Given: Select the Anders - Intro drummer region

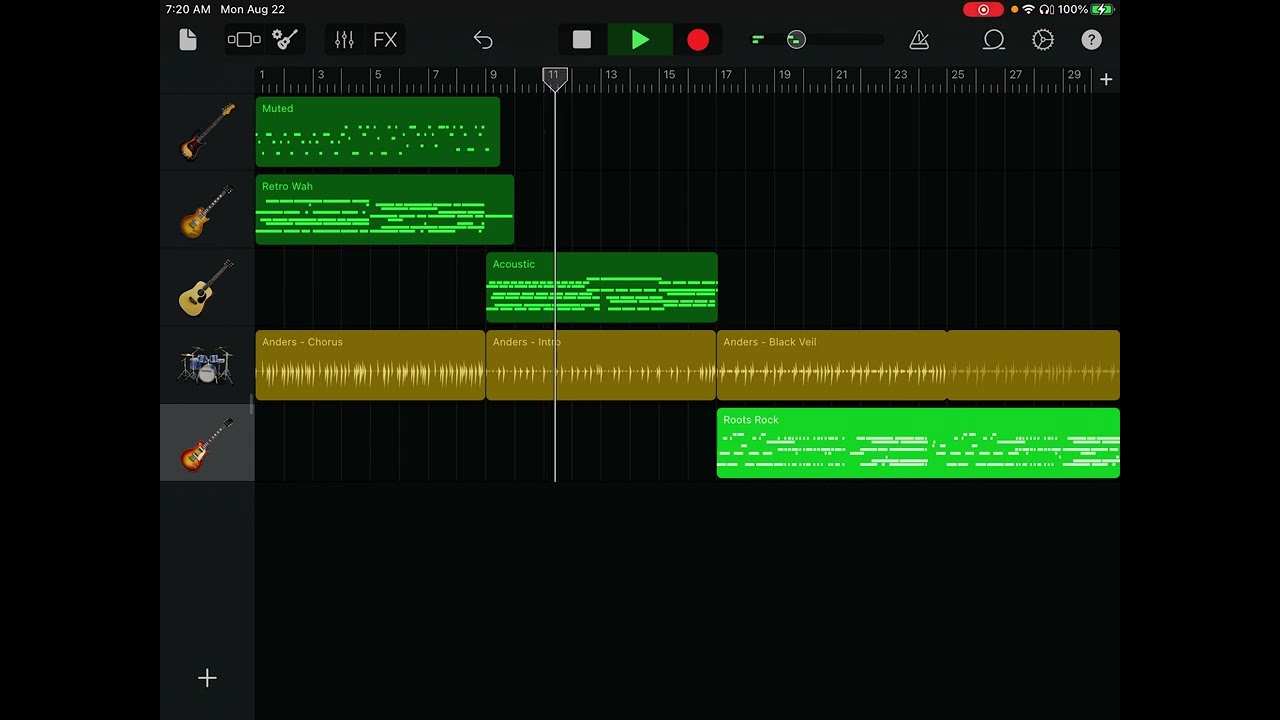Looking at the screenshot, I should pos(601,366).
